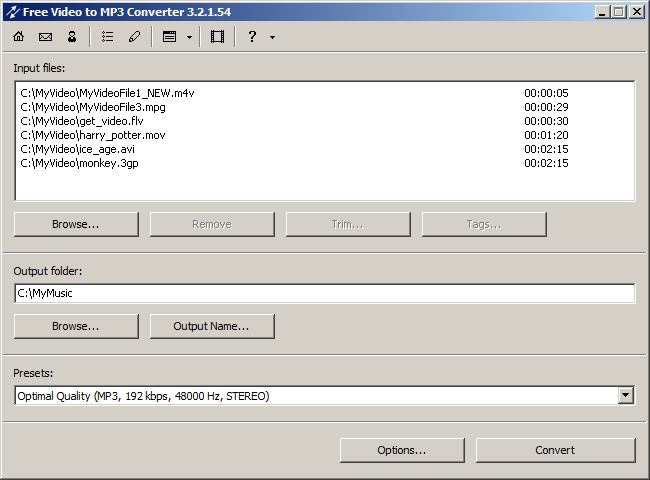Open the home page icon in toolbar

(19, 37)
